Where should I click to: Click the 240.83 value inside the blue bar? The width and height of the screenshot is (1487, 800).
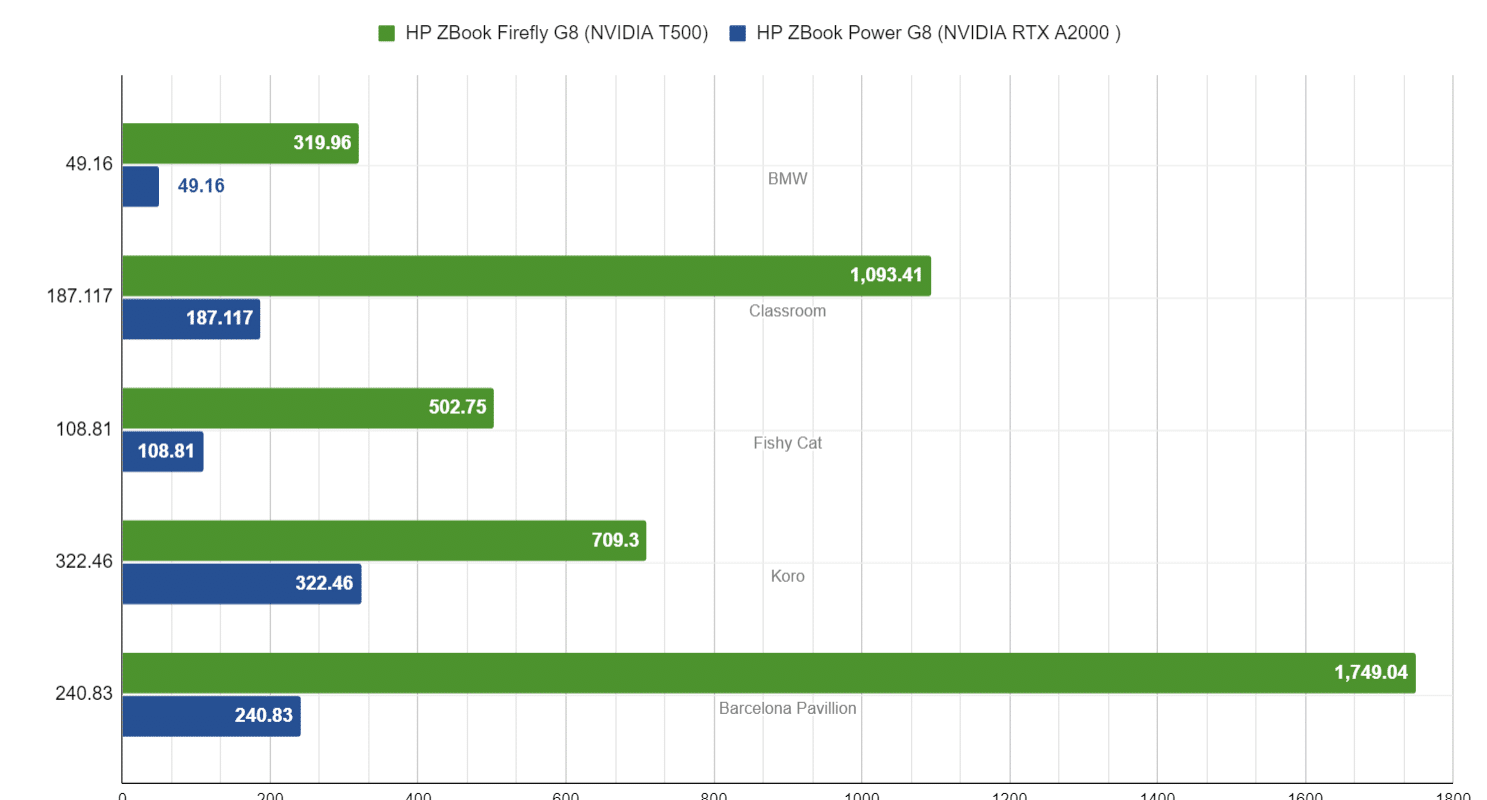click(x=264, y=716)
